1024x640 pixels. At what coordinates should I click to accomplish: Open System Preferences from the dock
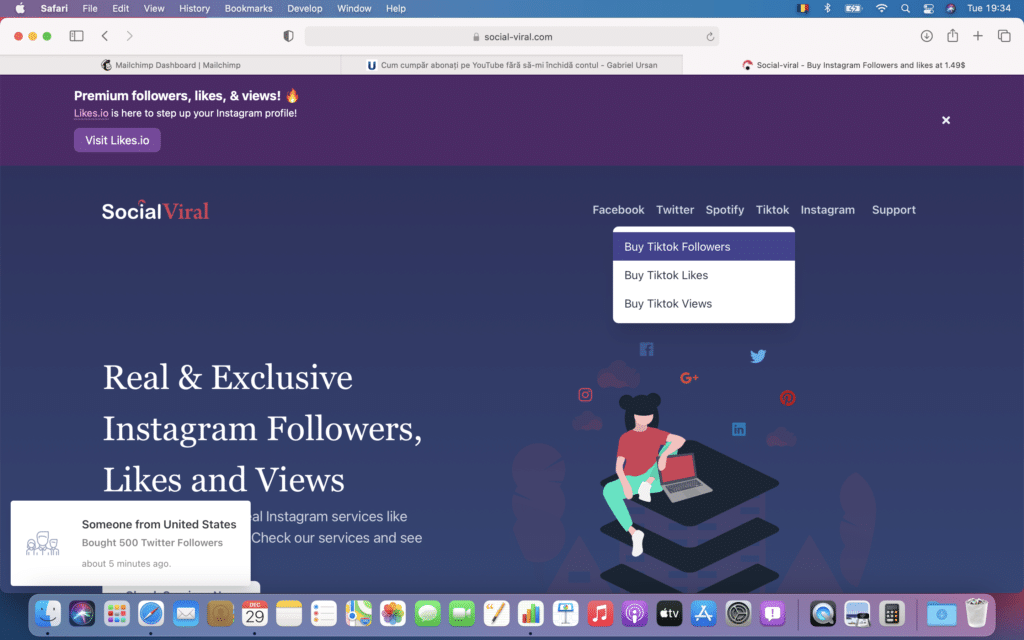[738, 614]
